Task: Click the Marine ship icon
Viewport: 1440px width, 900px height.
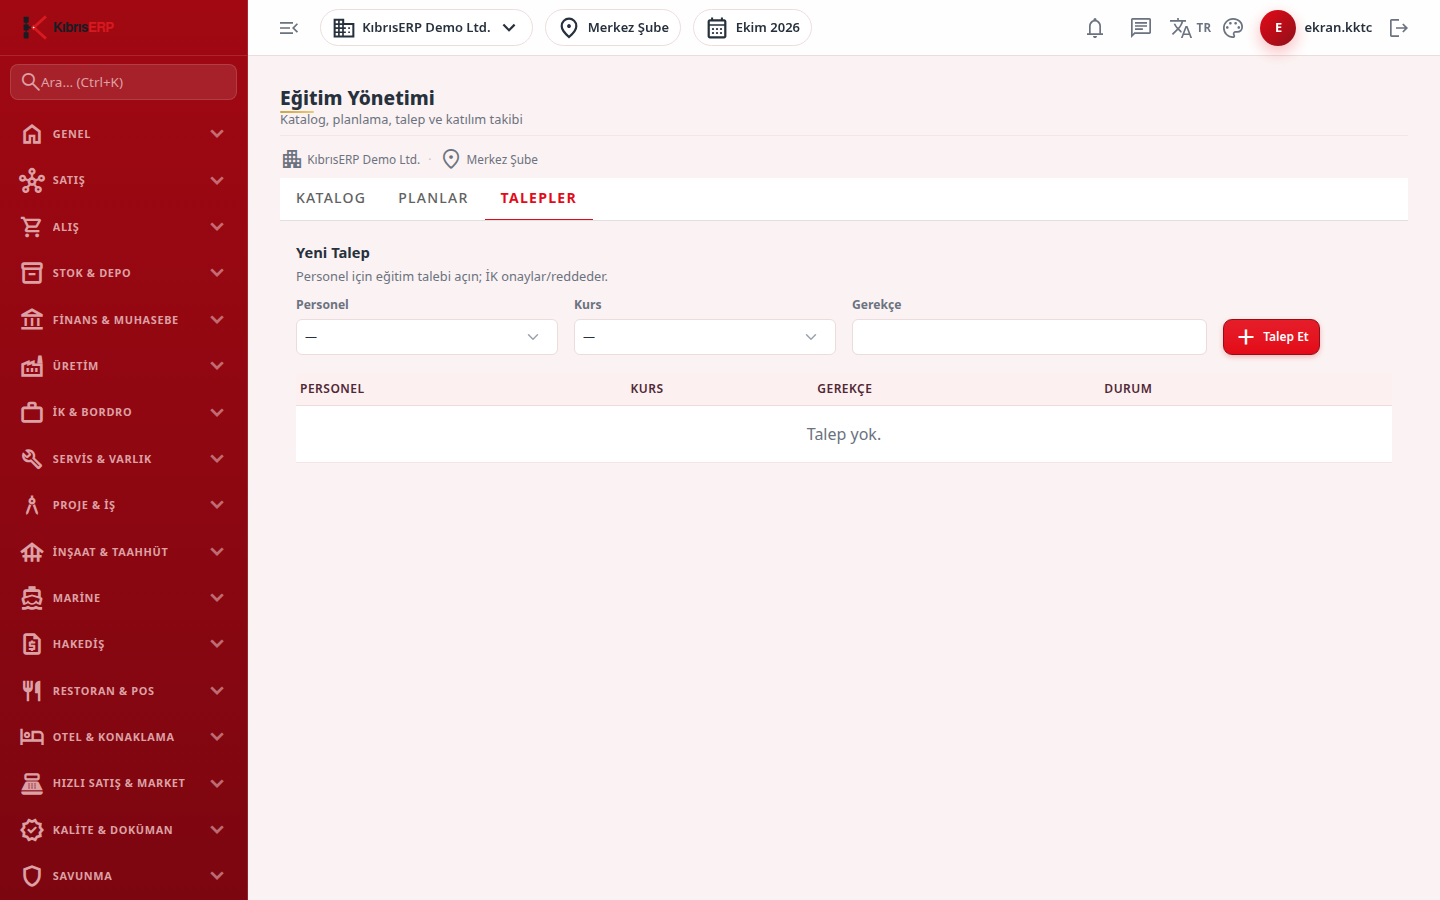Action: tap(32, 598)
